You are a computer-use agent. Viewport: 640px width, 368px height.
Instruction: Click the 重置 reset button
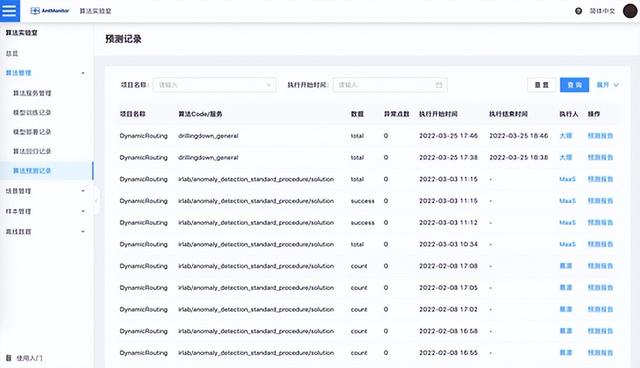(541, 85)
